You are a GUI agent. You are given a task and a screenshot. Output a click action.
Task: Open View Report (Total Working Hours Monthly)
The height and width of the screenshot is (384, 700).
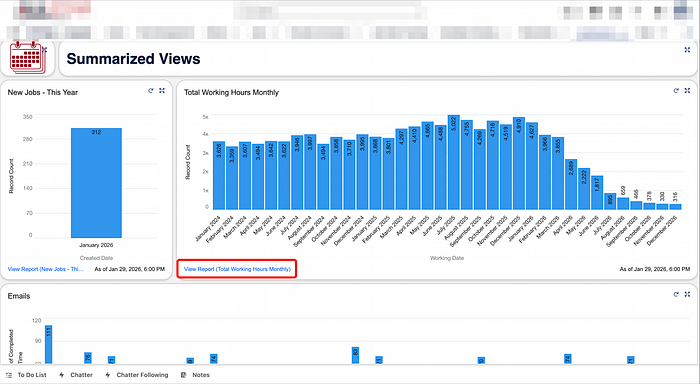coord(237,269)
